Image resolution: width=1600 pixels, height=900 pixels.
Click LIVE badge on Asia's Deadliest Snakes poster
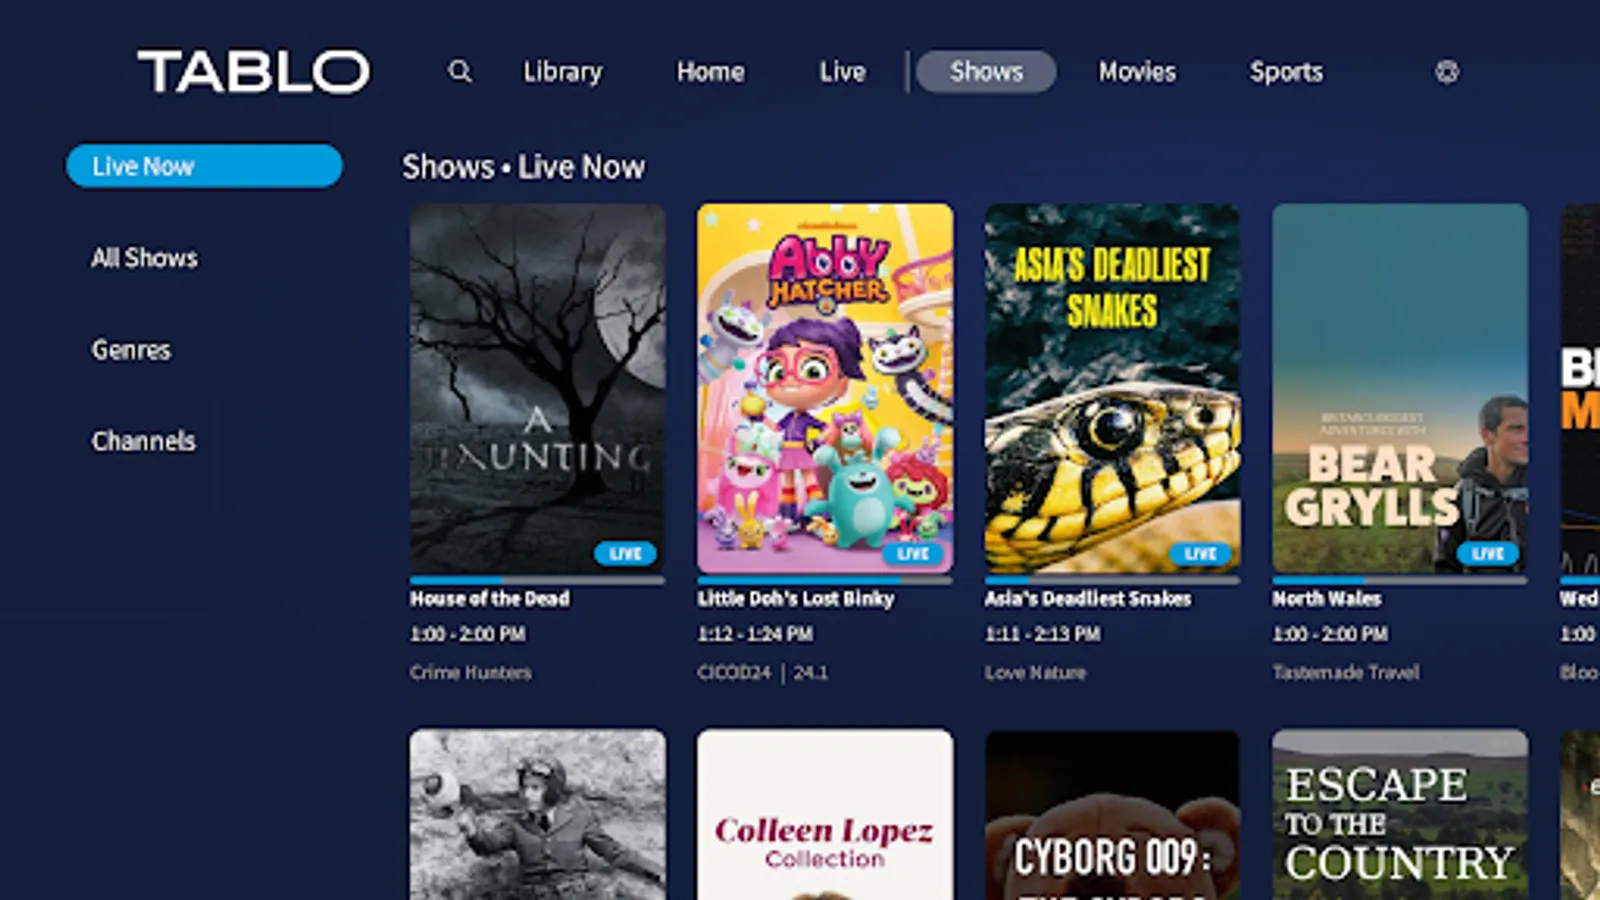(x=1200, y=553)
